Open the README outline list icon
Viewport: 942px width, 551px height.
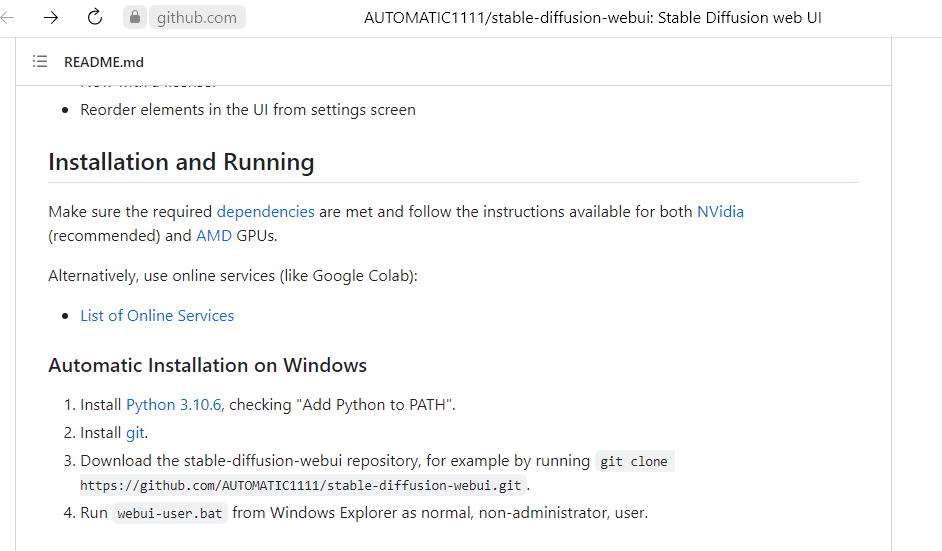coord(40,62)
